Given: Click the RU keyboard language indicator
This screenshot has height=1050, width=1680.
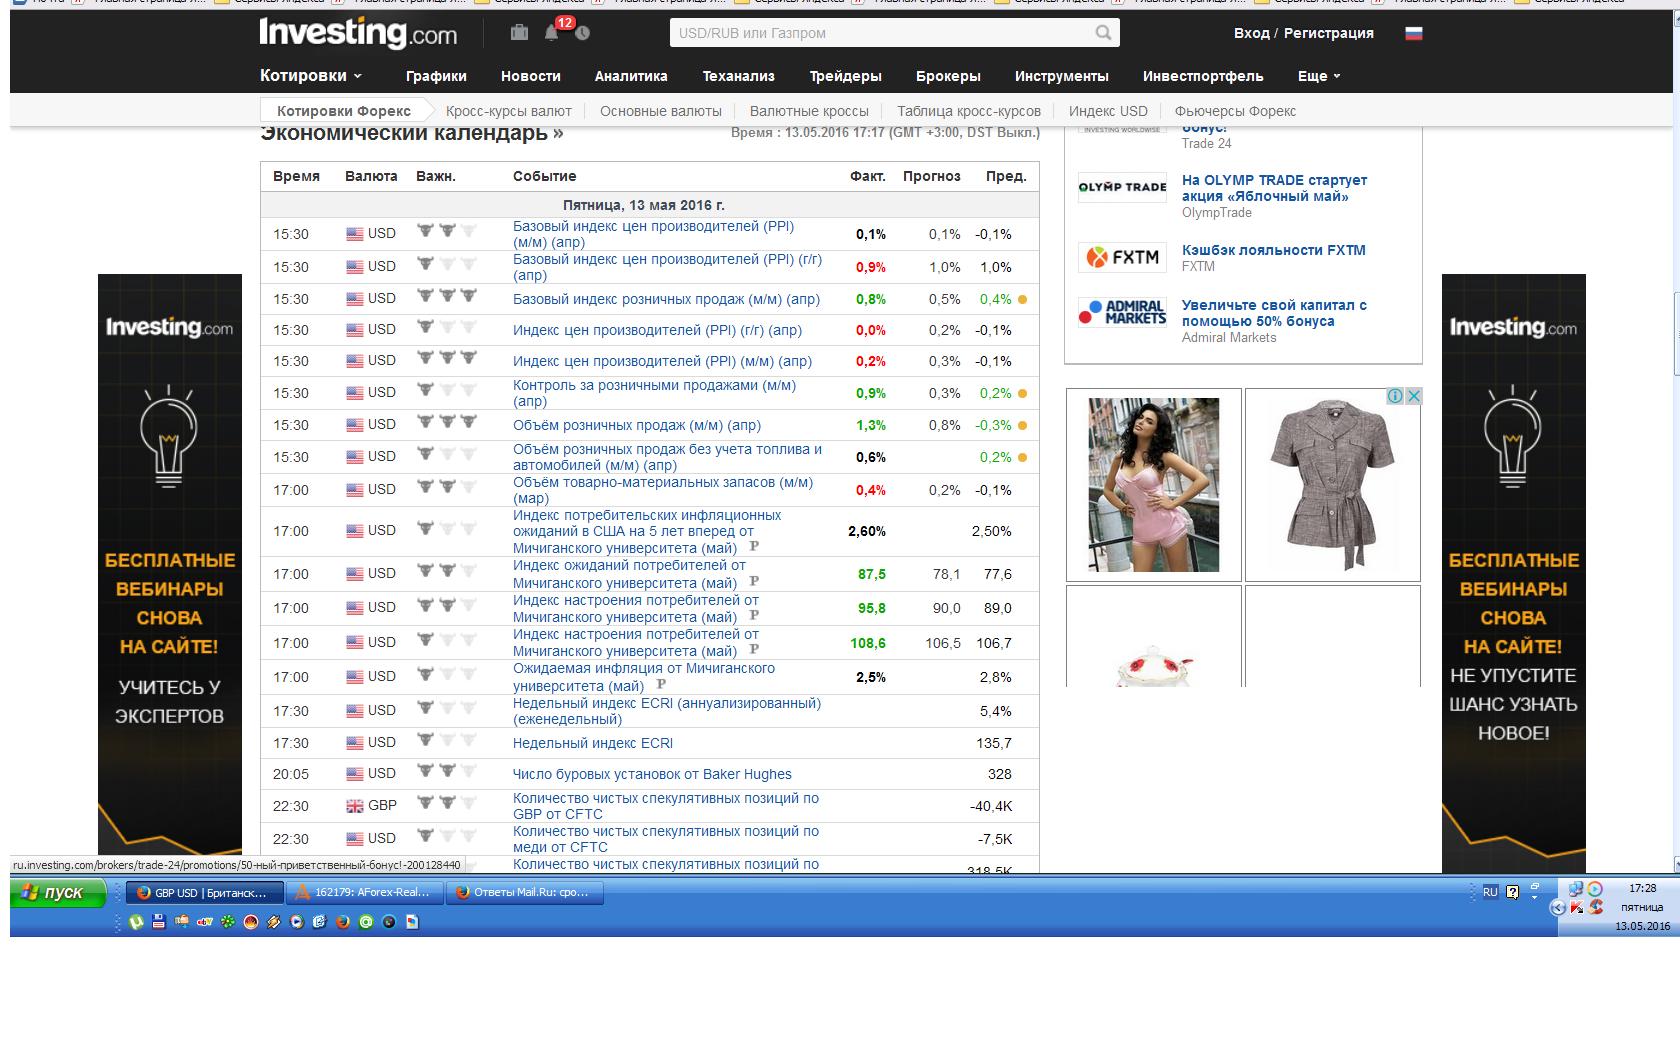Looking at the screenshot, I should click(x=1491, y=892).
